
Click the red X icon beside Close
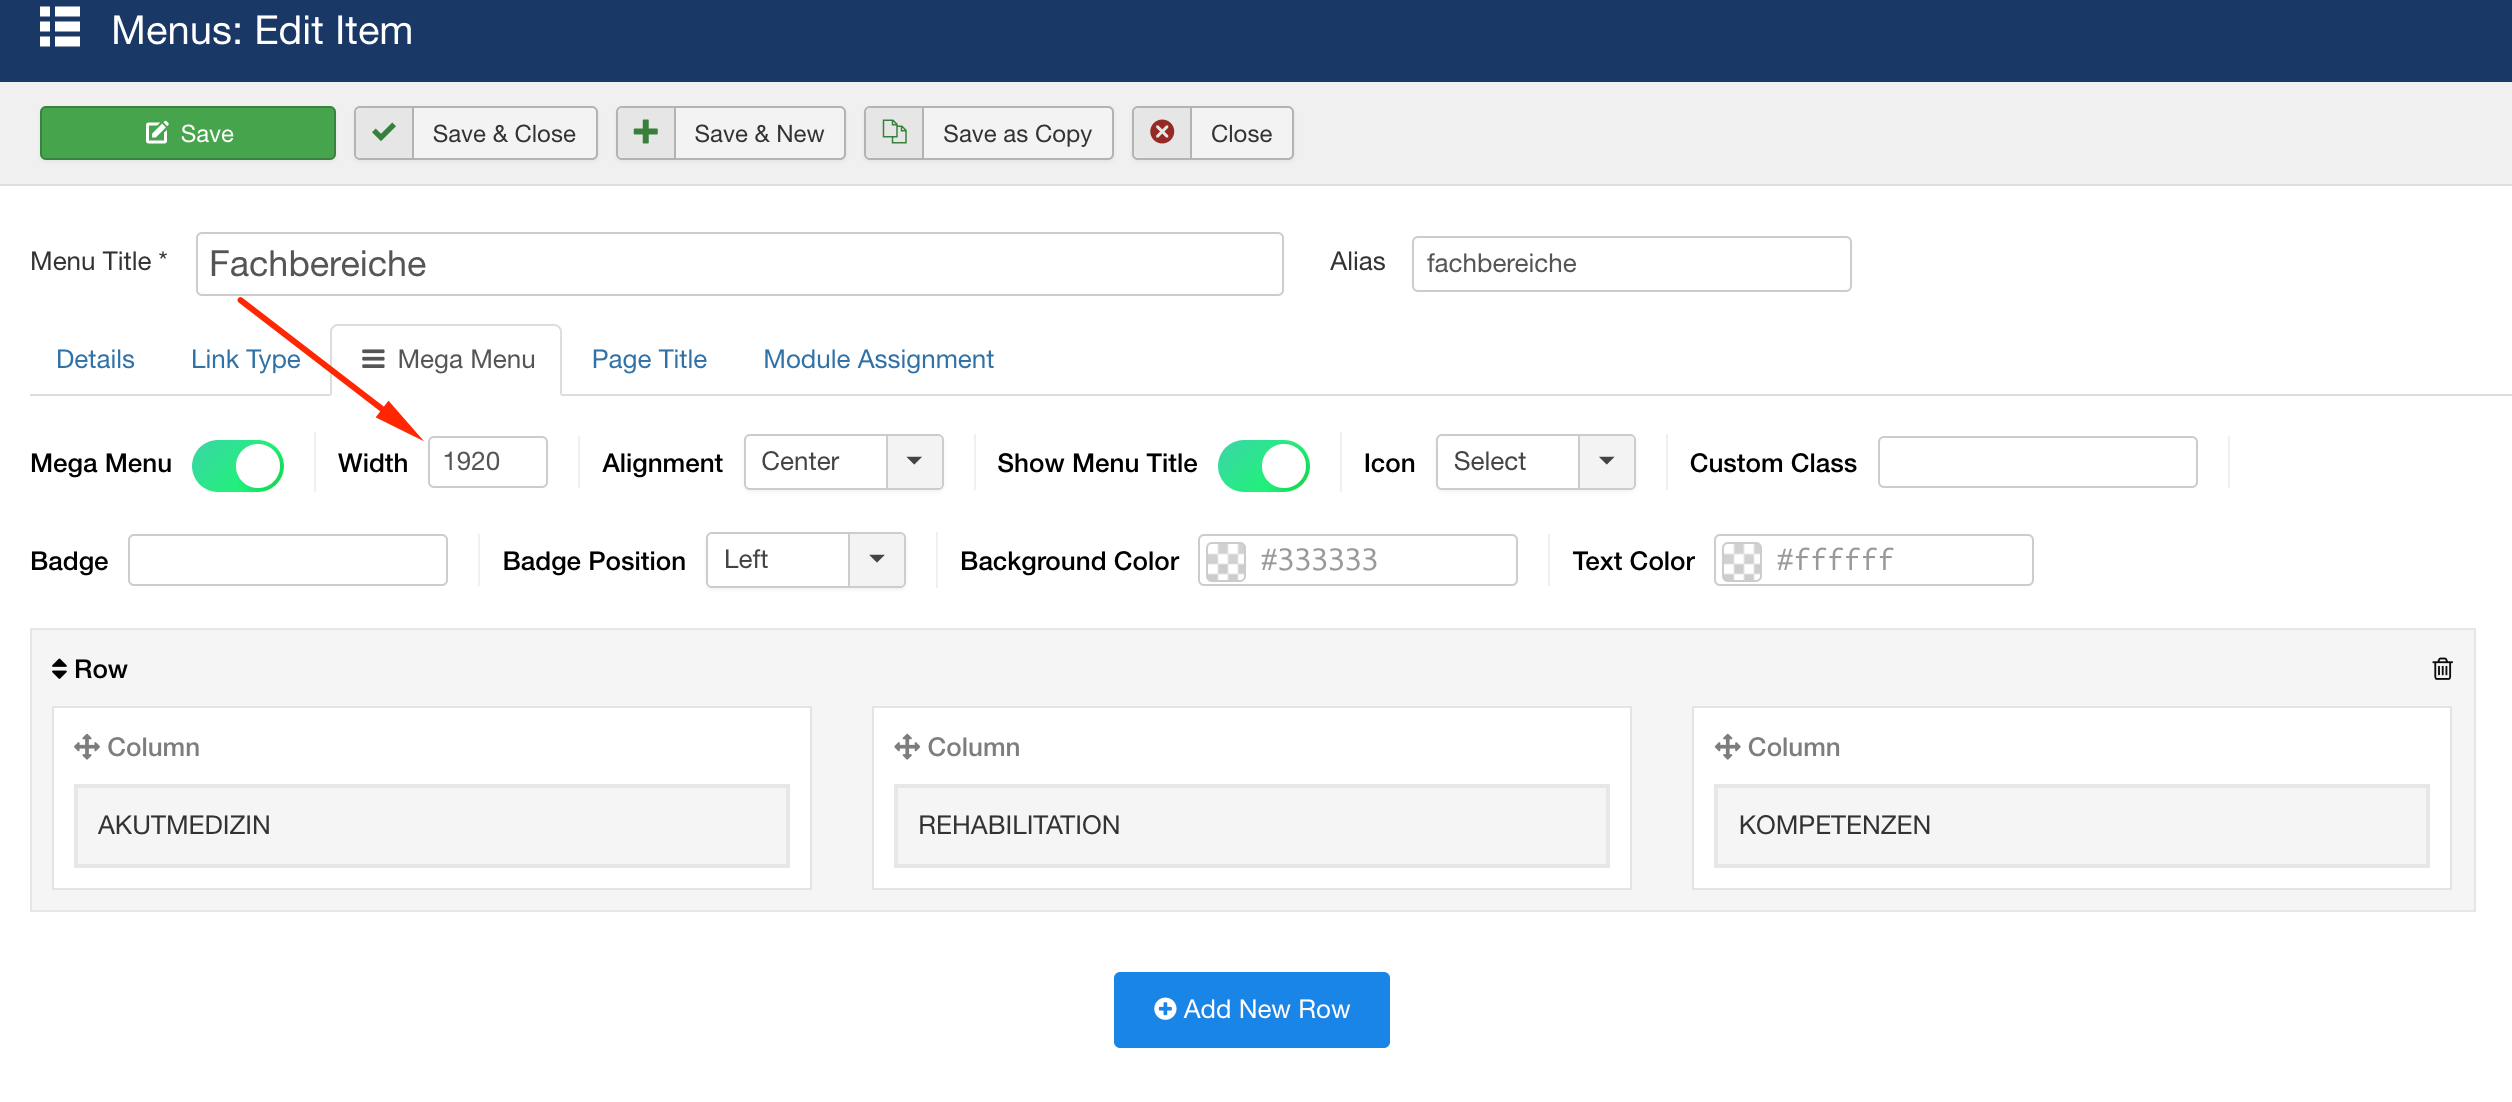(x=1162, y=133)
